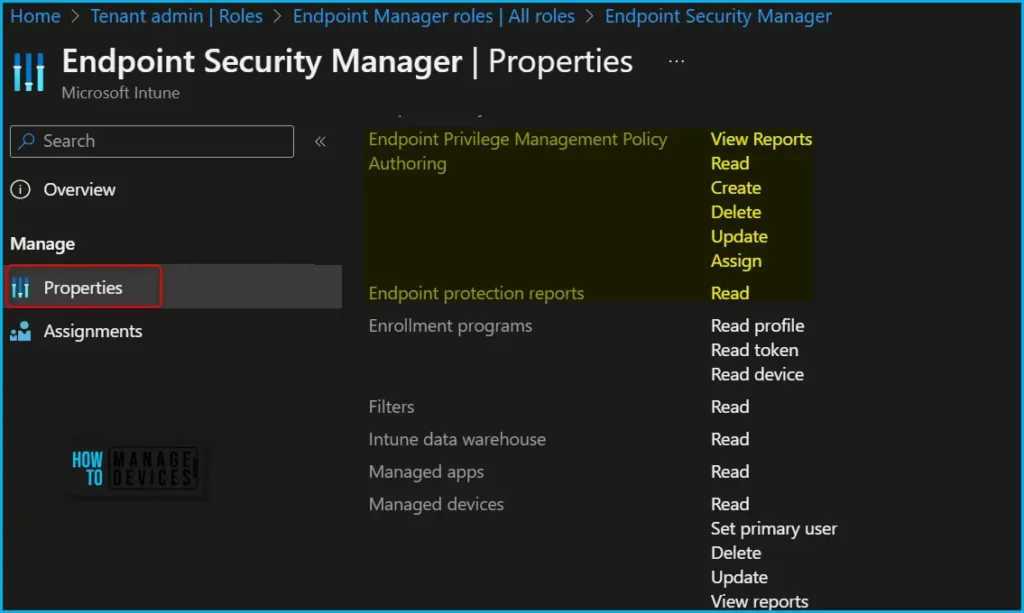Viewport: 1024px width, 613px height.
Task: Open the more options ellipsis menu
Action: [677, 61]
